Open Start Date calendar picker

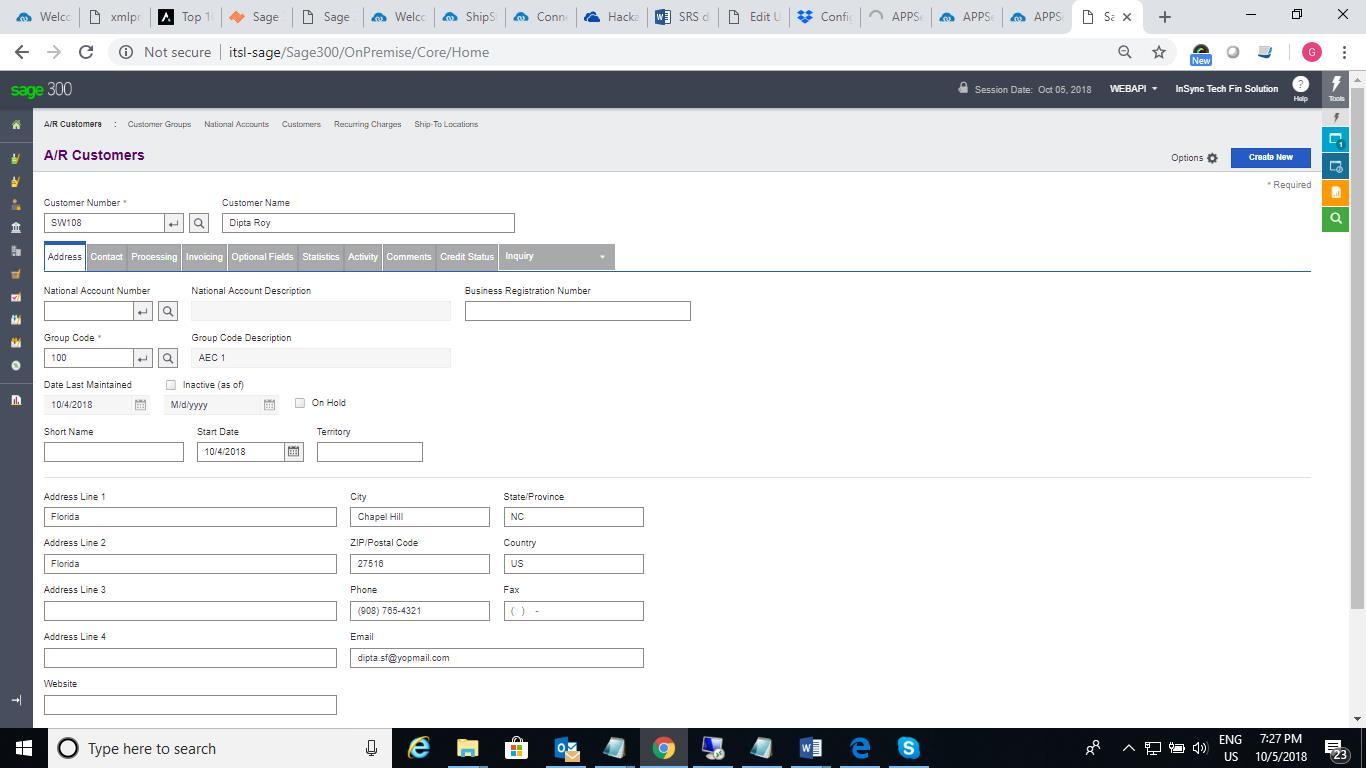pos(293,452)
